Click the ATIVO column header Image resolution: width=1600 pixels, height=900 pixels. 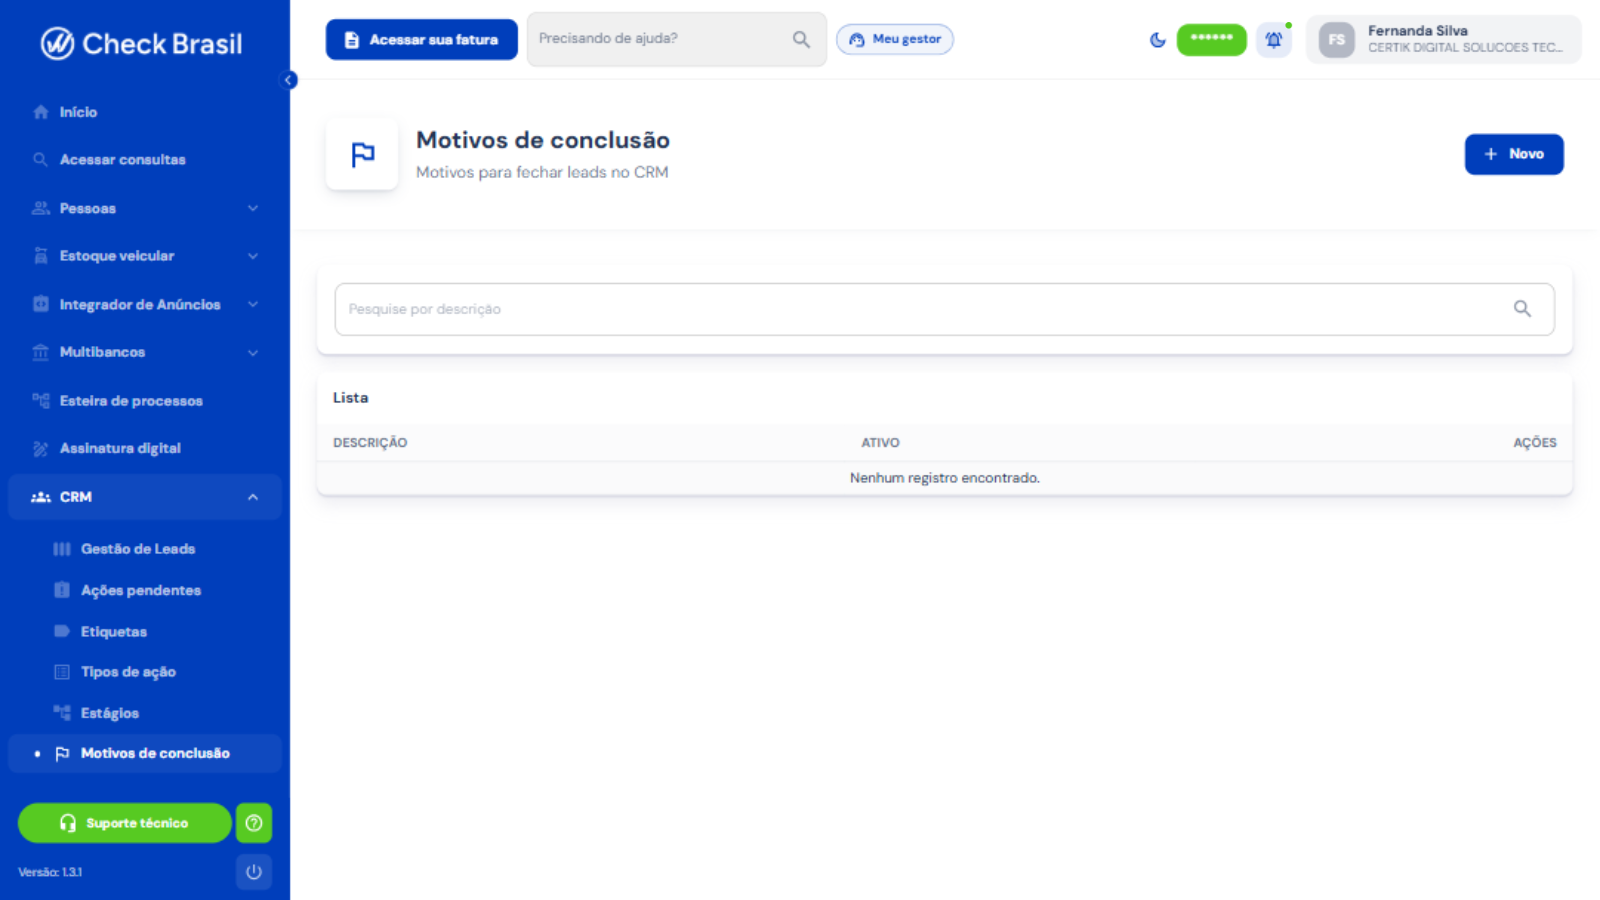tap(881, 443)
